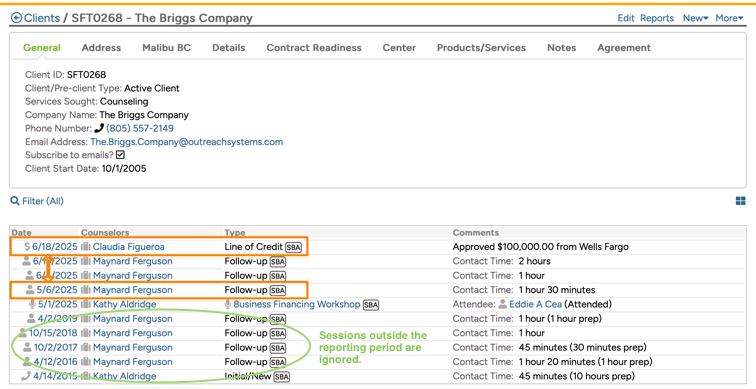This screenshot has height=389, width=756.
Task: Open the Agreement tab
Action: click(x=624, y=48)
